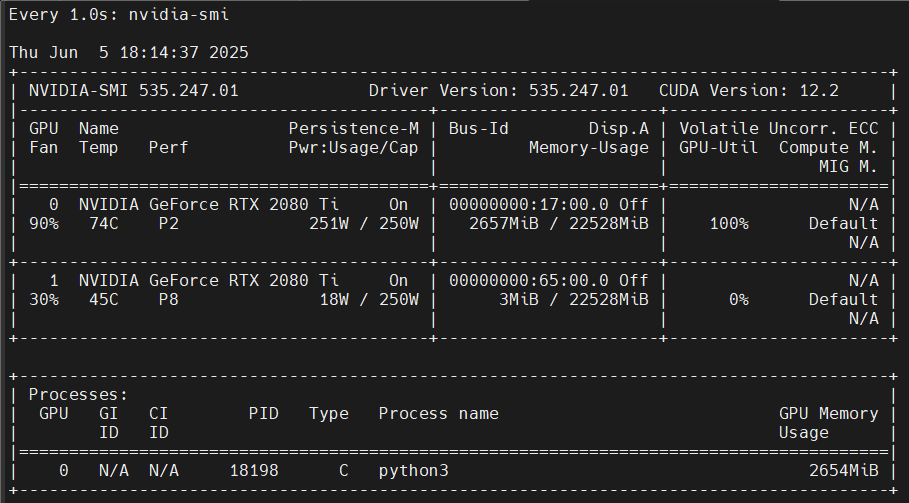This screenshot has width=909, height=503.
Task: Click the 'Every 1.0s: nvidia-smi' watch header
Action: (119, 14)
